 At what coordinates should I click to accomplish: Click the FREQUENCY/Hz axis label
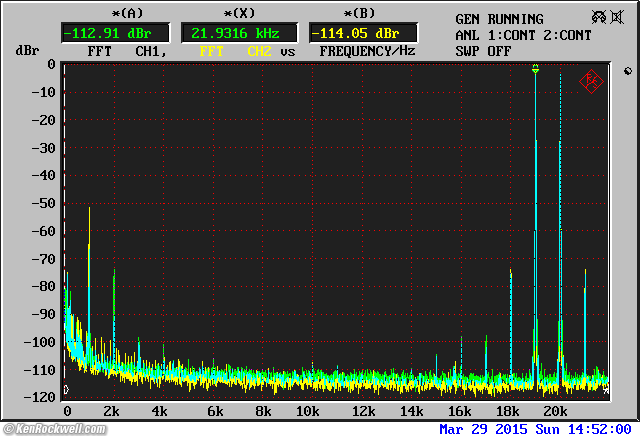coord(367,51)
